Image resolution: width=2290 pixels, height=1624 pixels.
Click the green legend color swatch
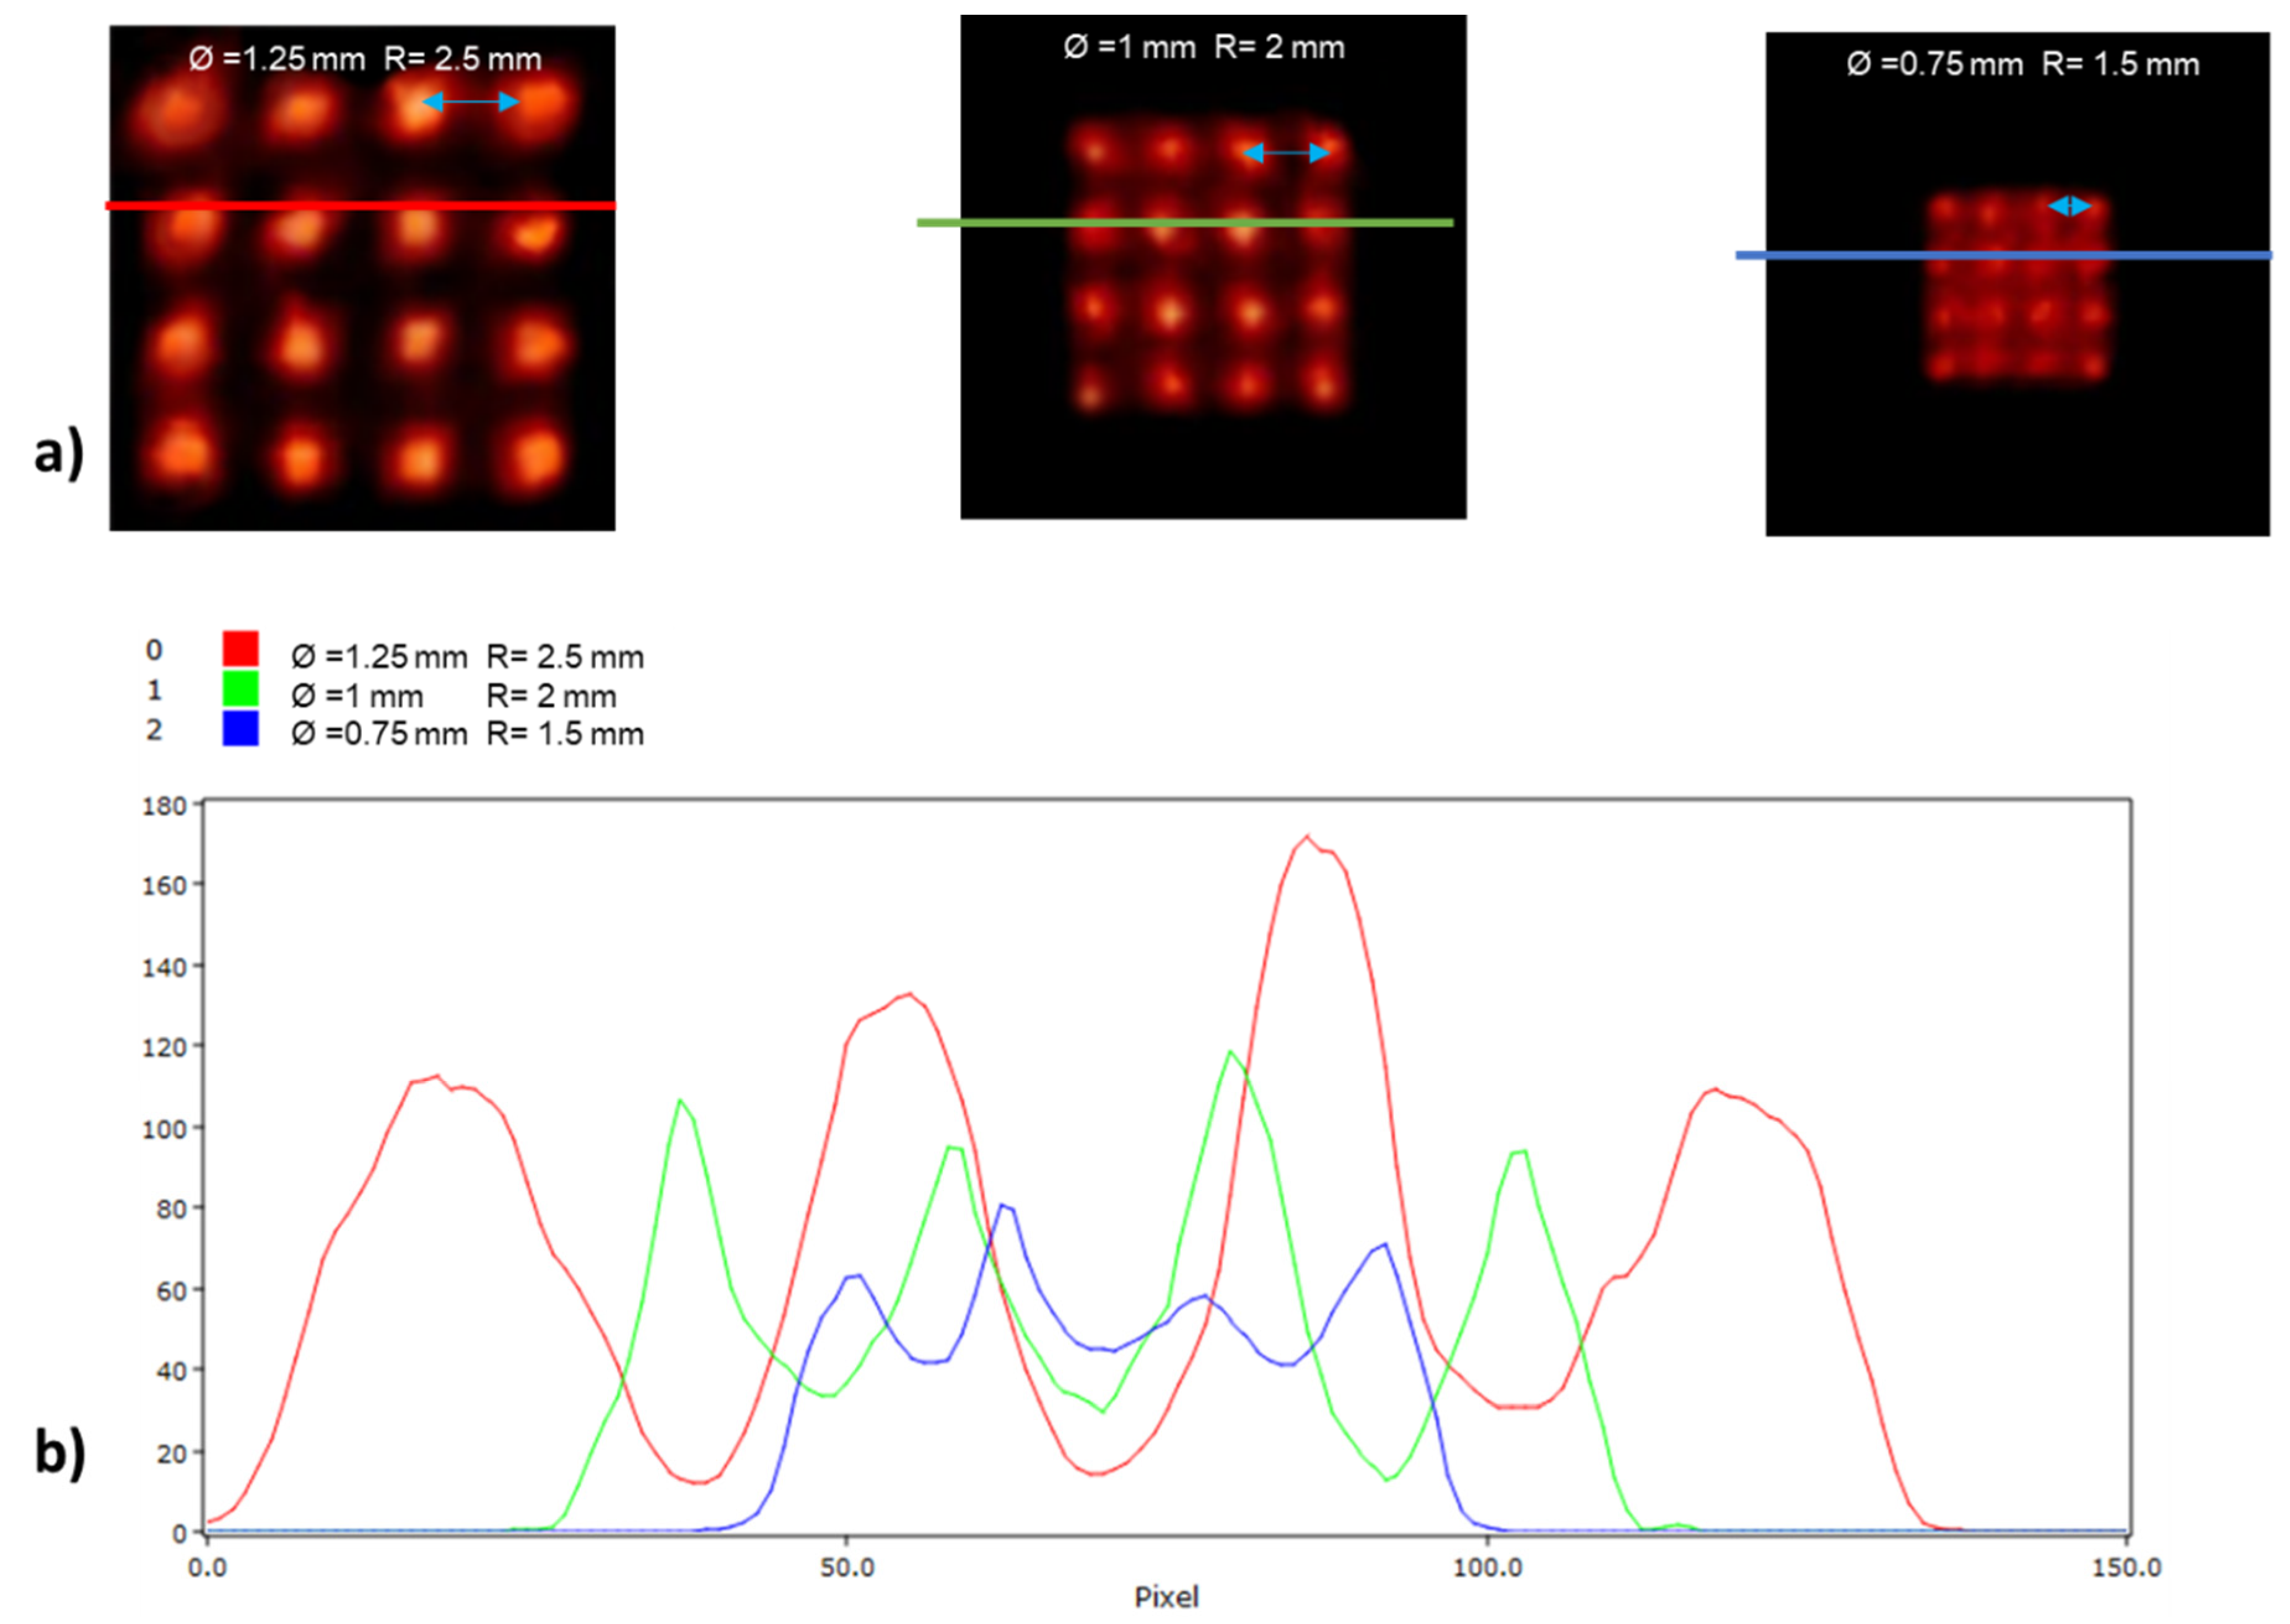(x=240, y=689)
